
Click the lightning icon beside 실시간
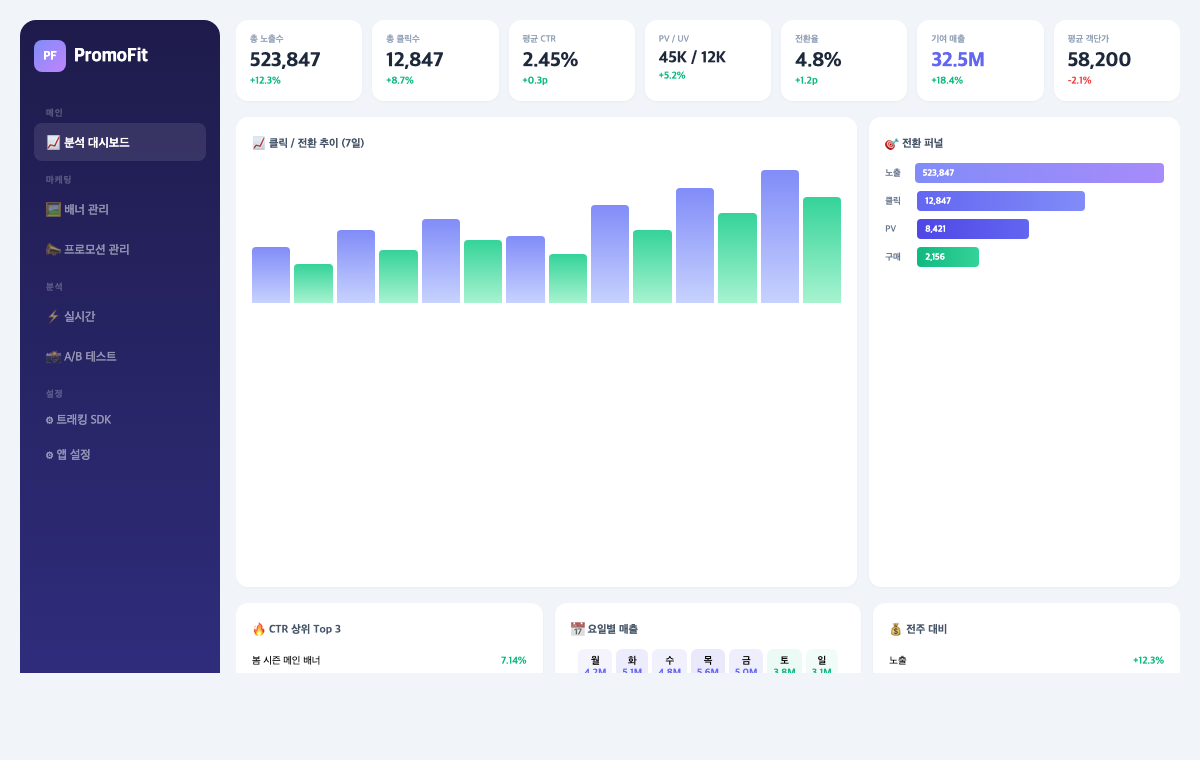(53, 316)
